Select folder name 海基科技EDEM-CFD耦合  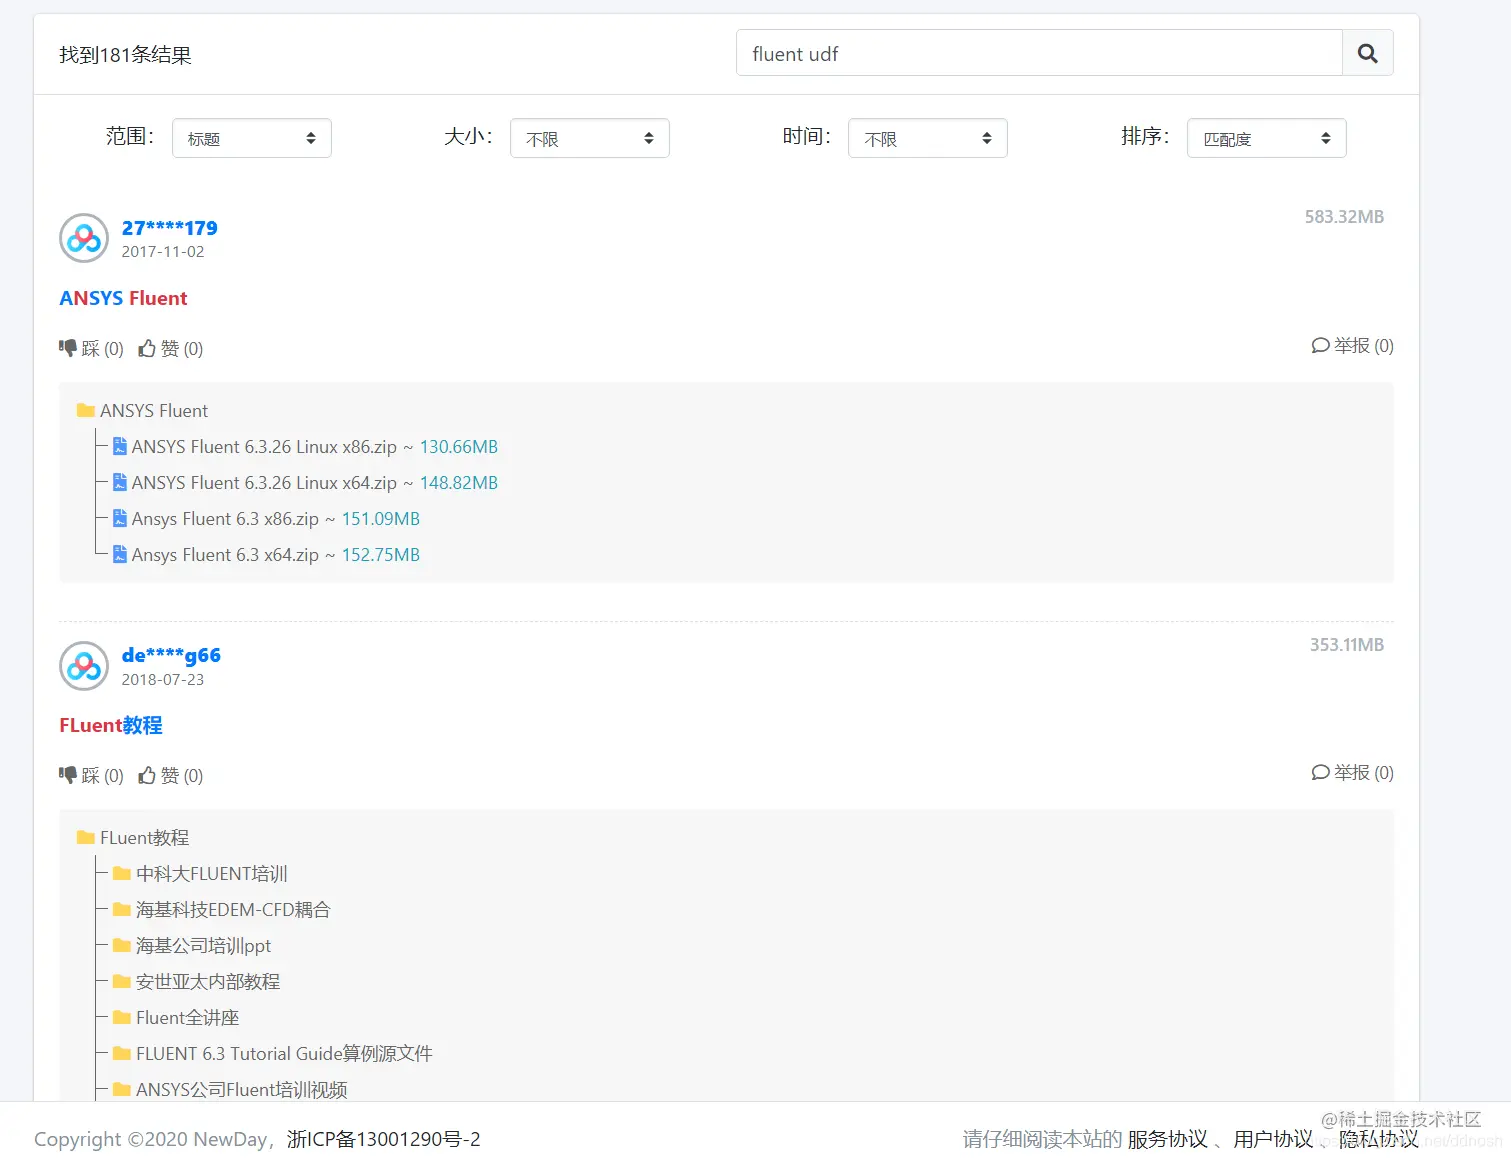click(x=233, y=909)
